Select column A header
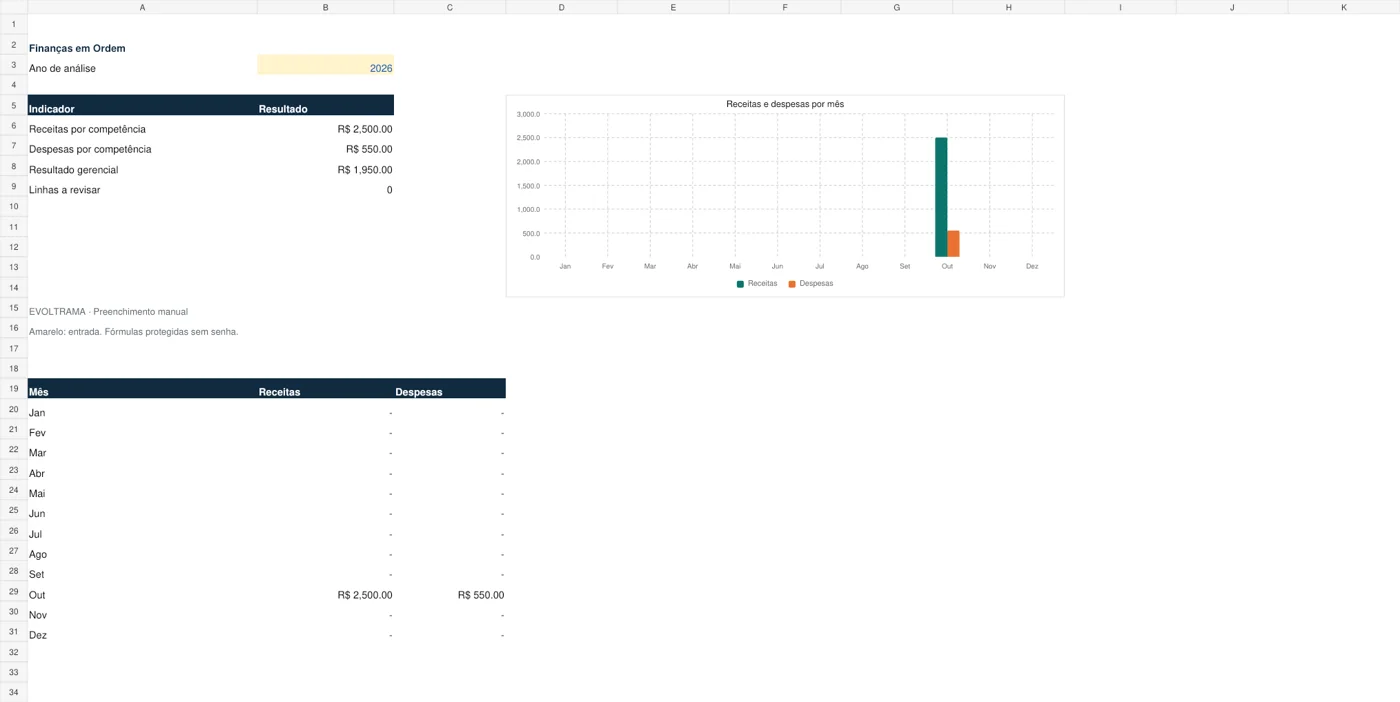The height and width of the screenshot is (702, 1400). (142, 7)
